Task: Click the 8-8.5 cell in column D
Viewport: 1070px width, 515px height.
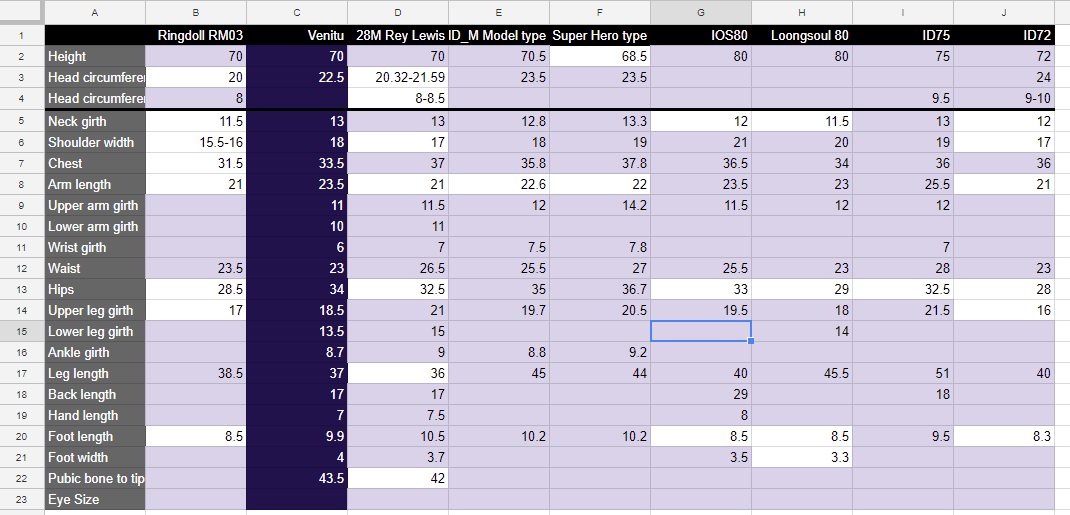Action: (398, 99)
